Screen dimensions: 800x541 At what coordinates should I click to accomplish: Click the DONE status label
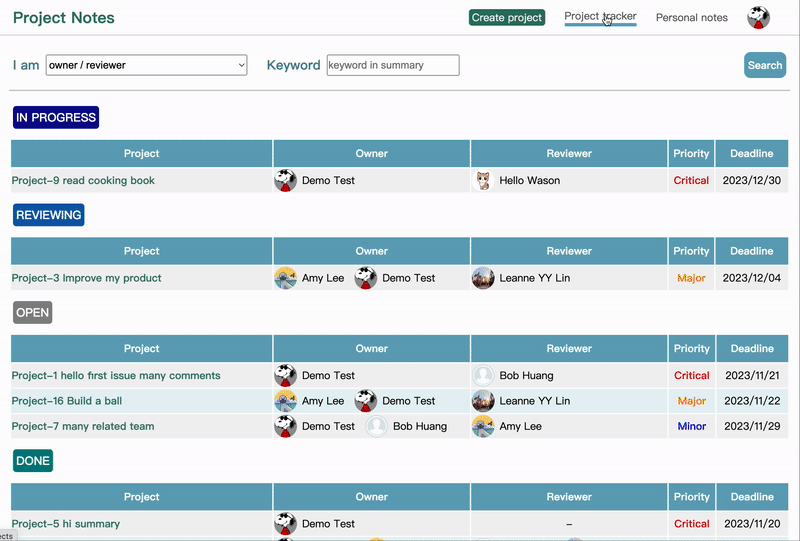(x=32, y=461)
